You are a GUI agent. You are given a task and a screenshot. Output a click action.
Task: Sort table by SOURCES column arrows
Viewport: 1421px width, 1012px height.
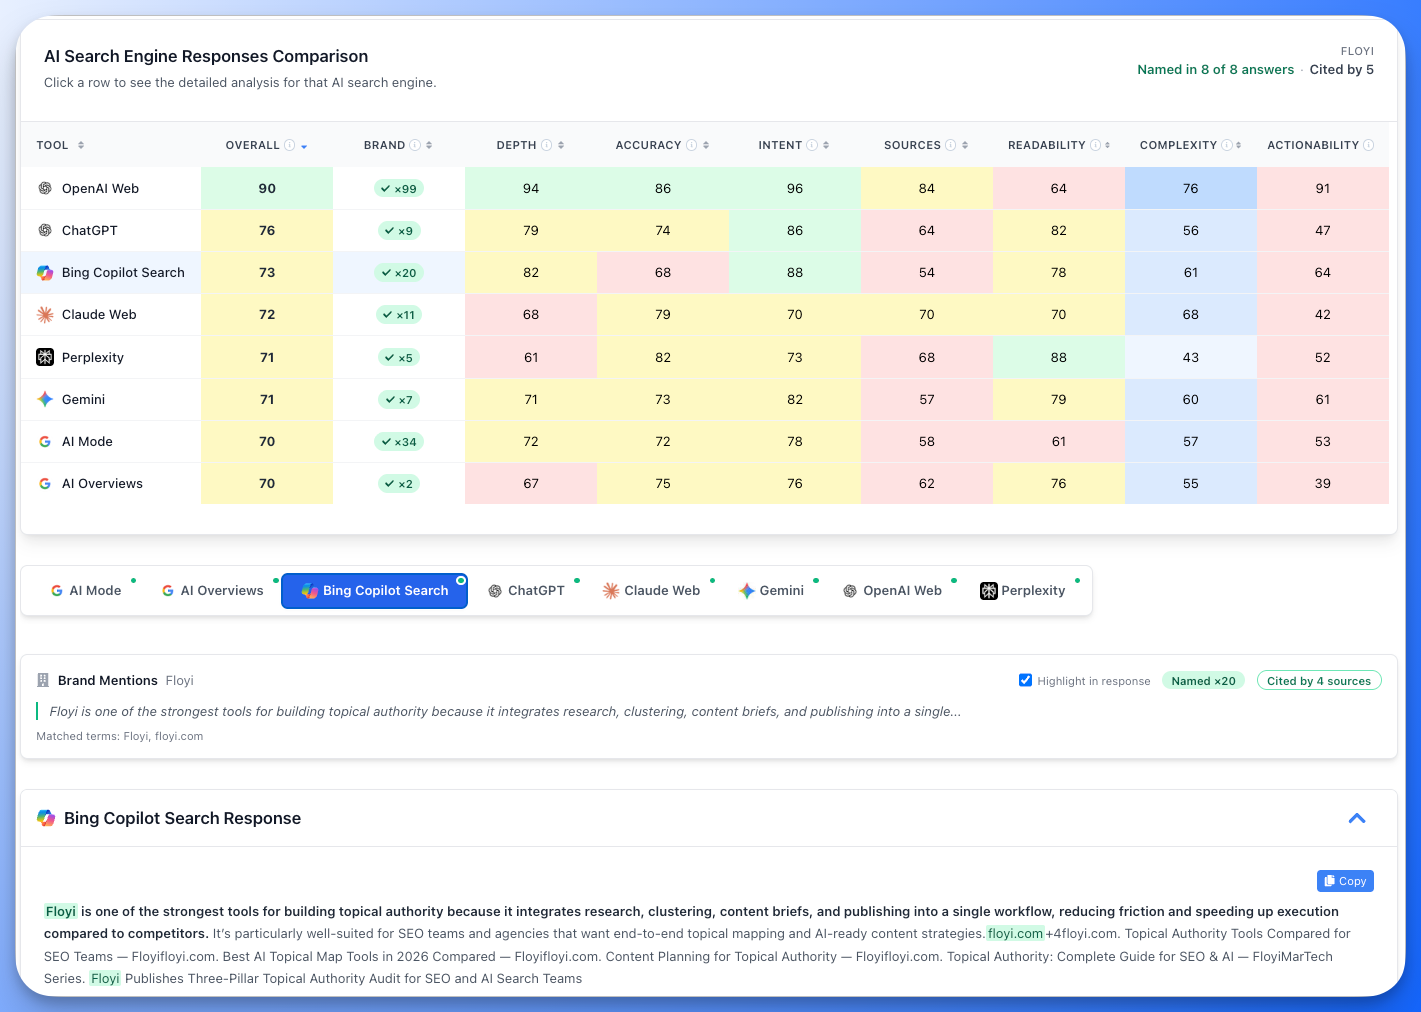(x=965, y=145)
